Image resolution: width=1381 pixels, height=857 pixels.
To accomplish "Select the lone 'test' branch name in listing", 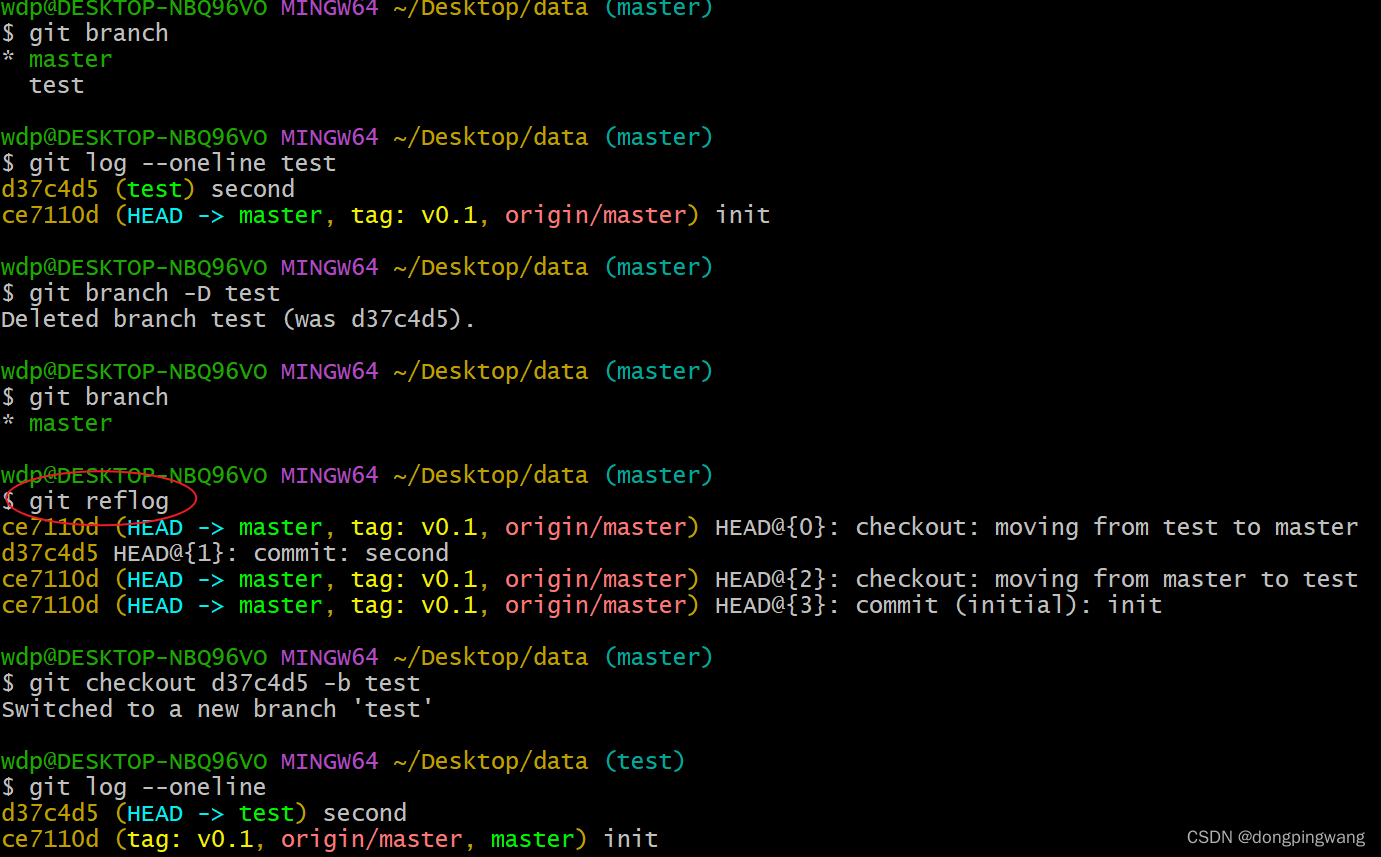I will click(57, 85).
